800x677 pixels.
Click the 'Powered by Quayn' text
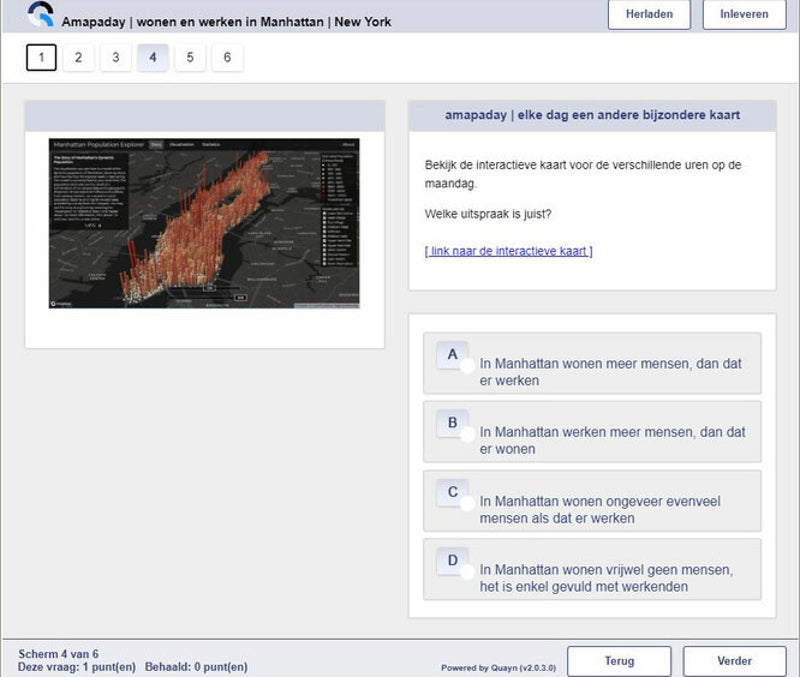click(498, 668)
